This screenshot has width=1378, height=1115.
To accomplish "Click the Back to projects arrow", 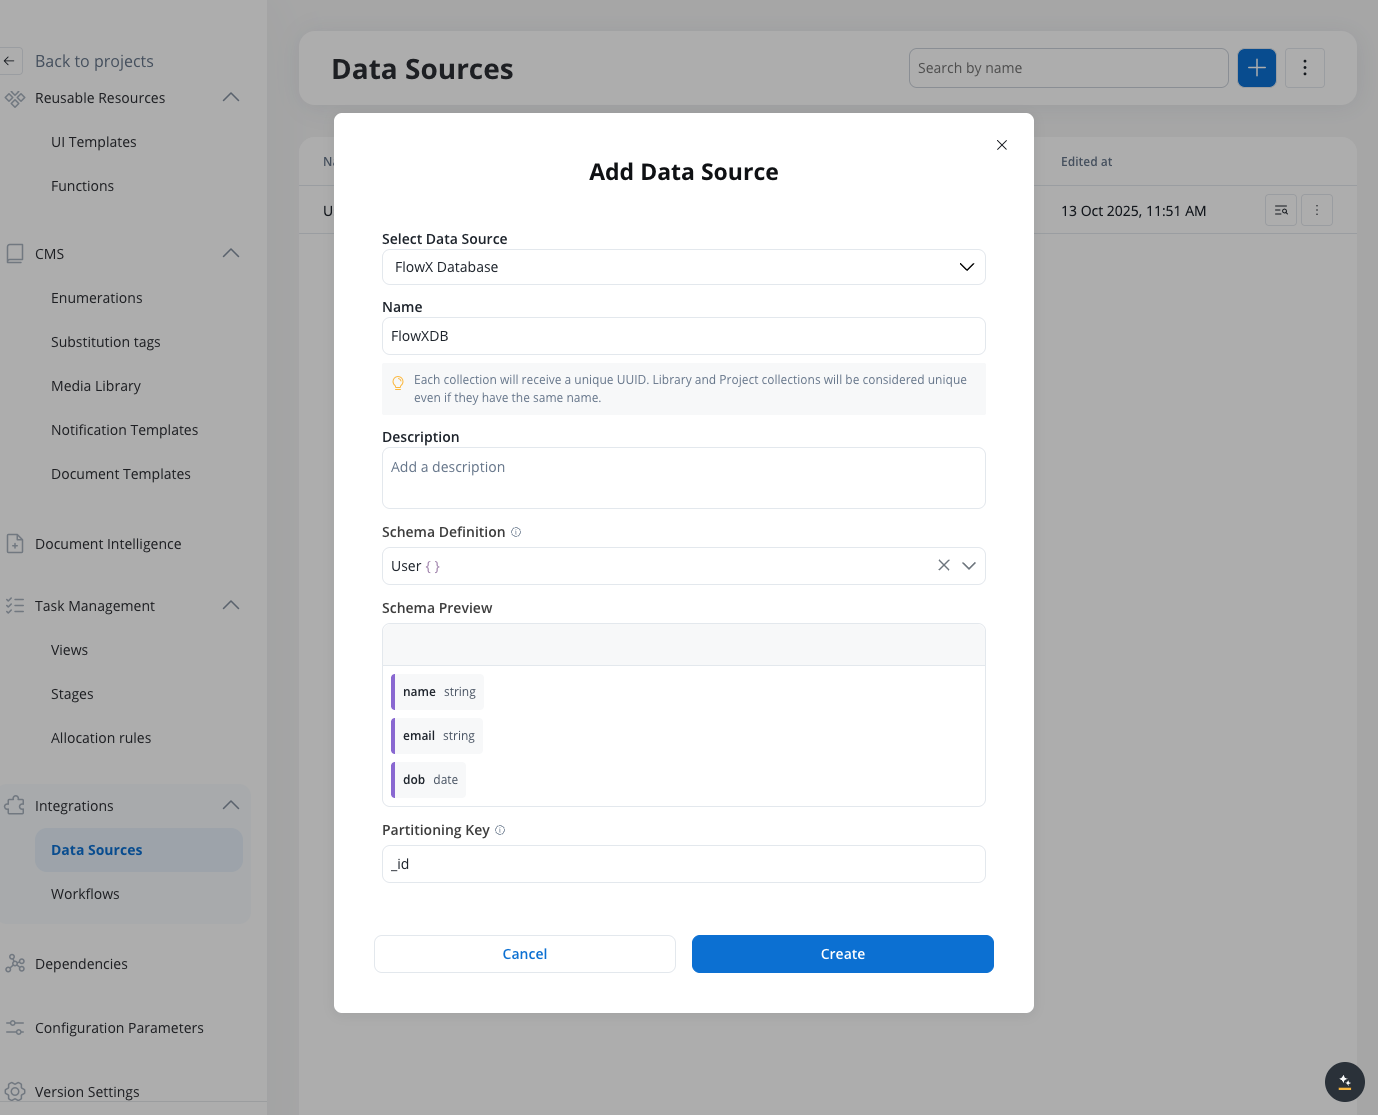I will pos(10,61).
